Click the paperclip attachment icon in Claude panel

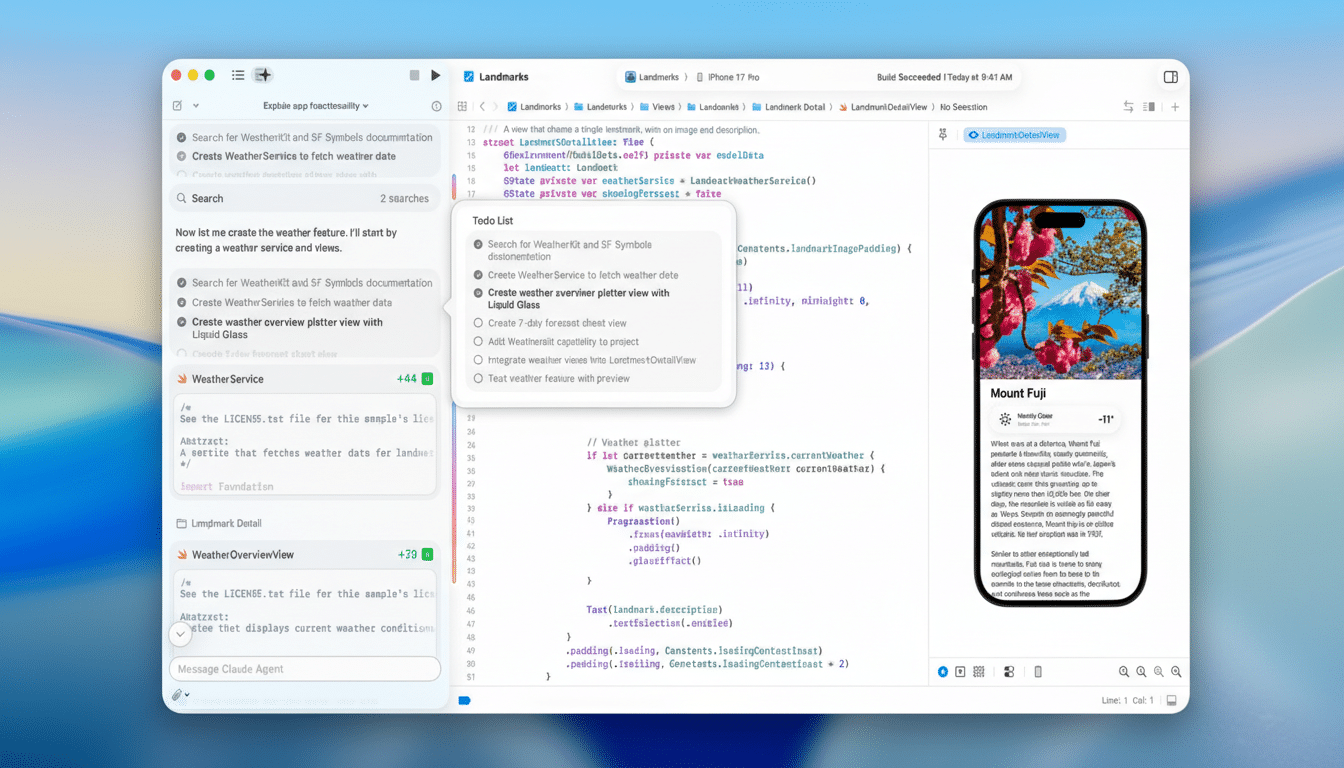(177, 694)
